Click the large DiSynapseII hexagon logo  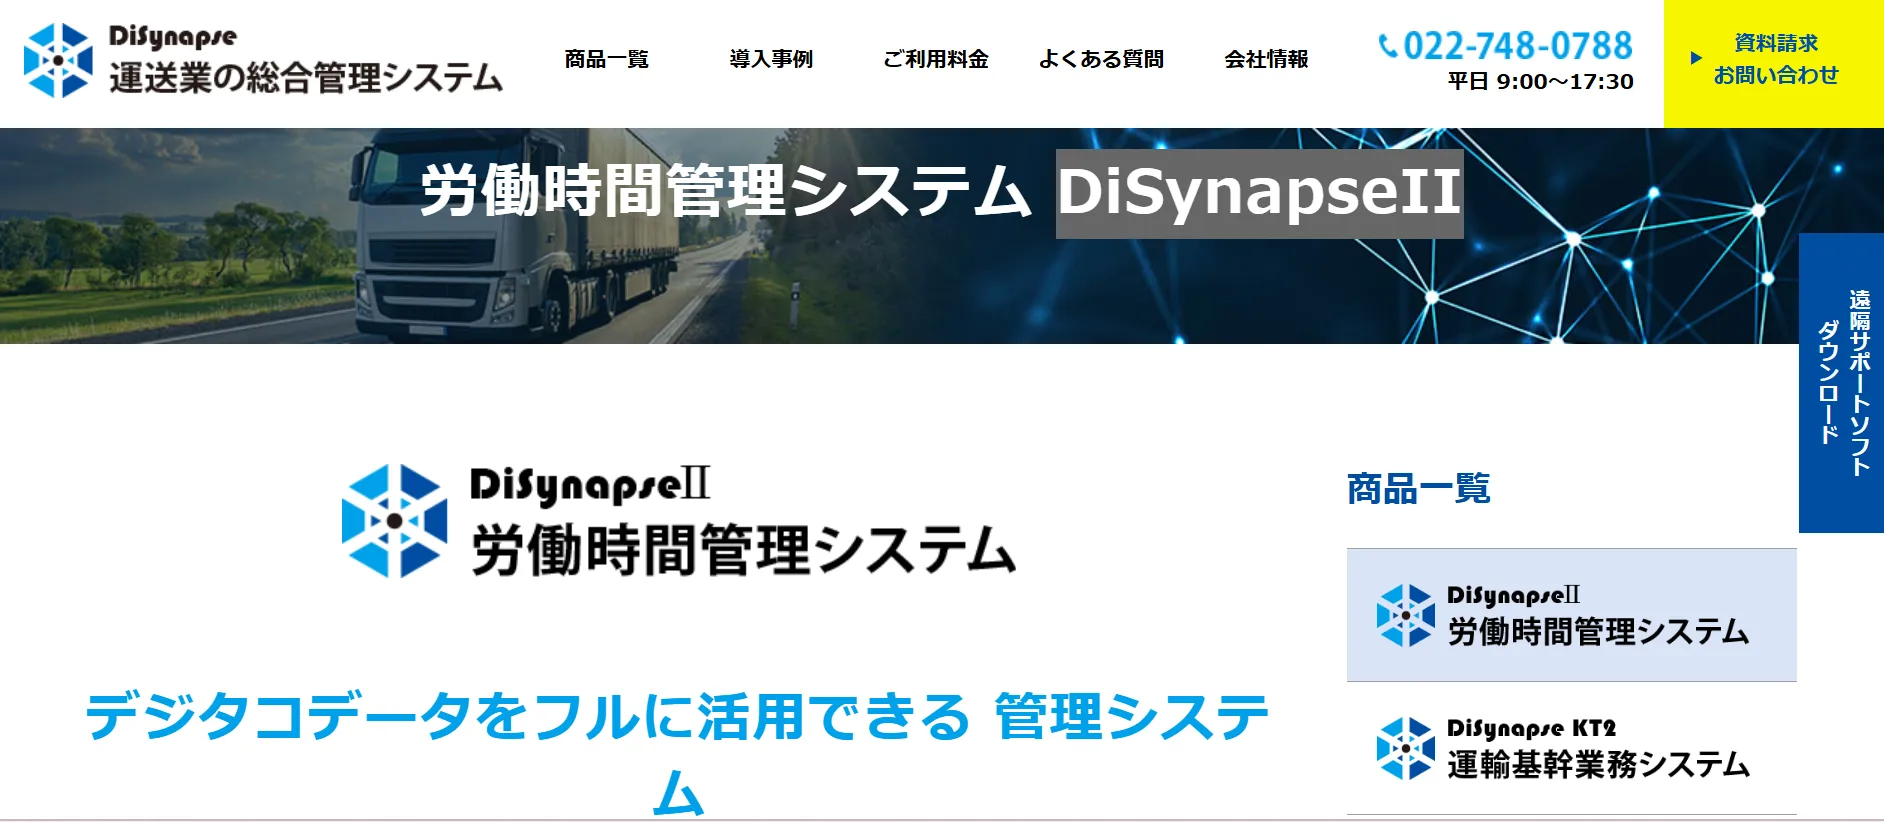coord(394,520)
